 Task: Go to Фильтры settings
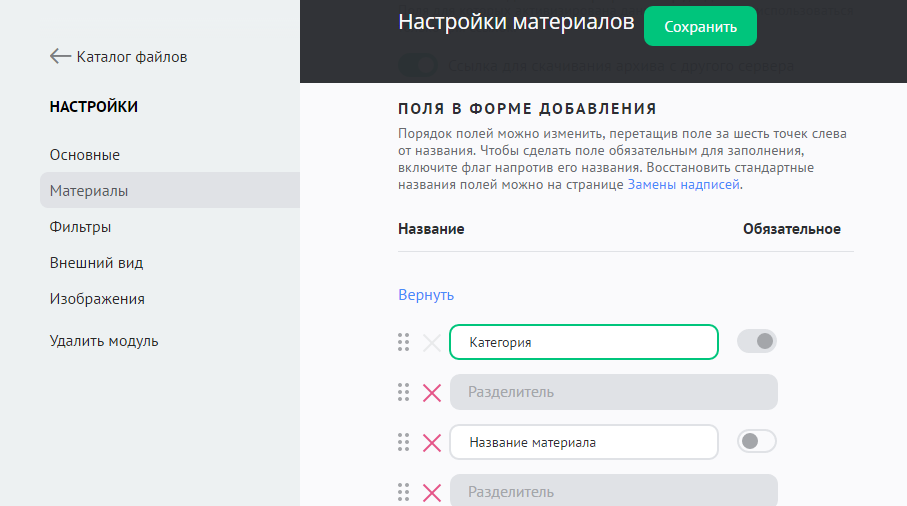click(80, 227)
